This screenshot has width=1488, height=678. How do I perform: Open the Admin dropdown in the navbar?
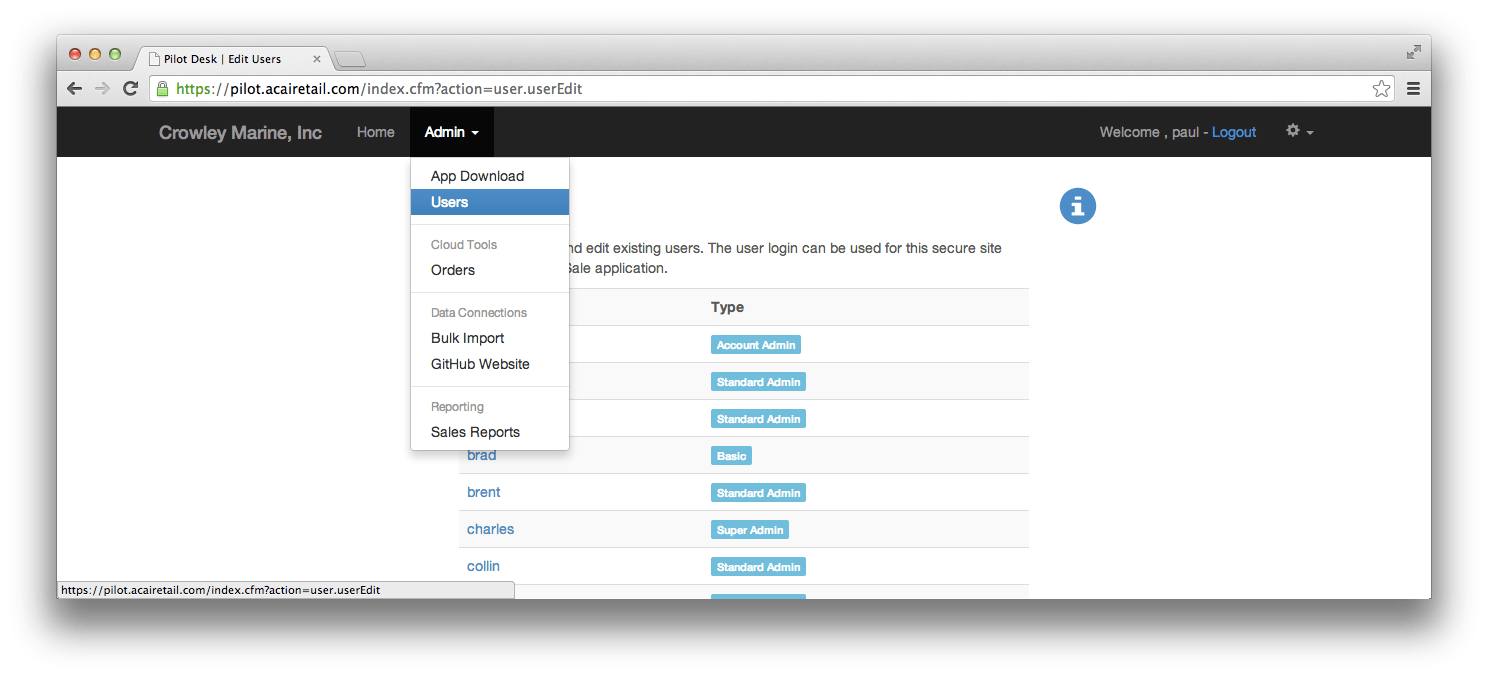point(451,131)
